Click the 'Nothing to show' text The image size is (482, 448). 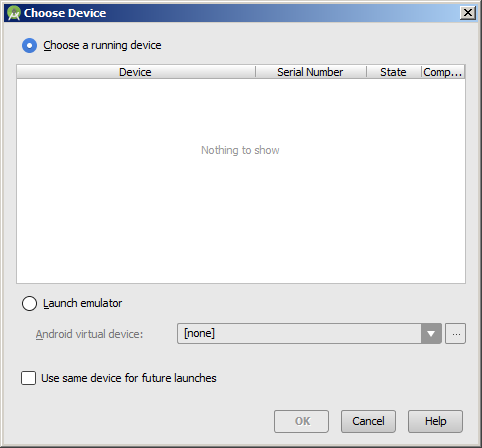point(240,150)
